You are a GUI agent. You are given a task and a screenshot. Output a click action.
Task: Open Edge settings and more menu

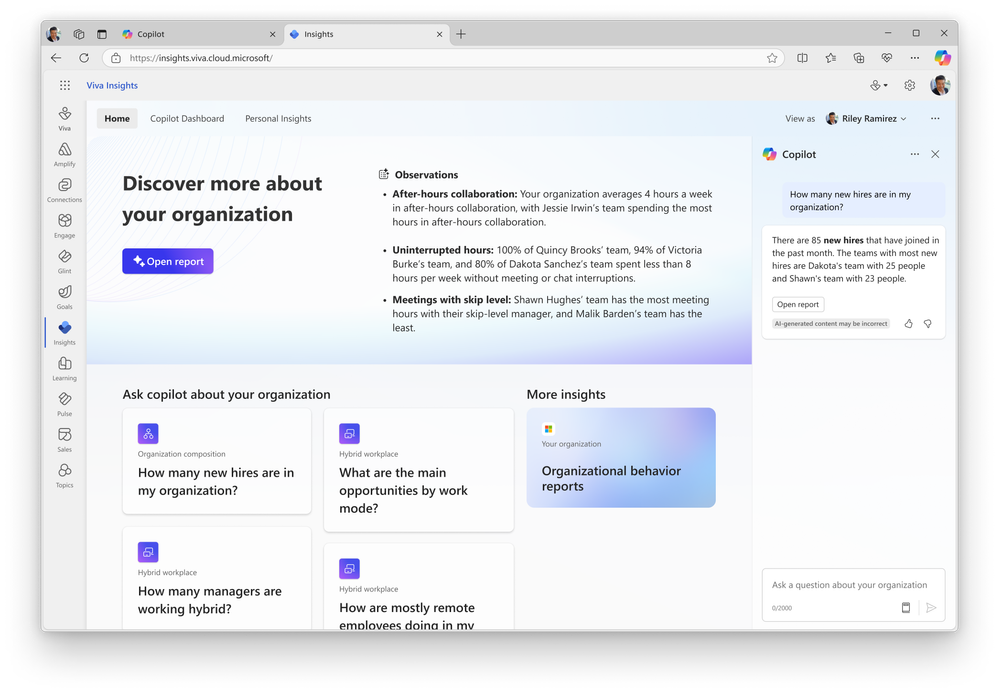click(914, 58)
